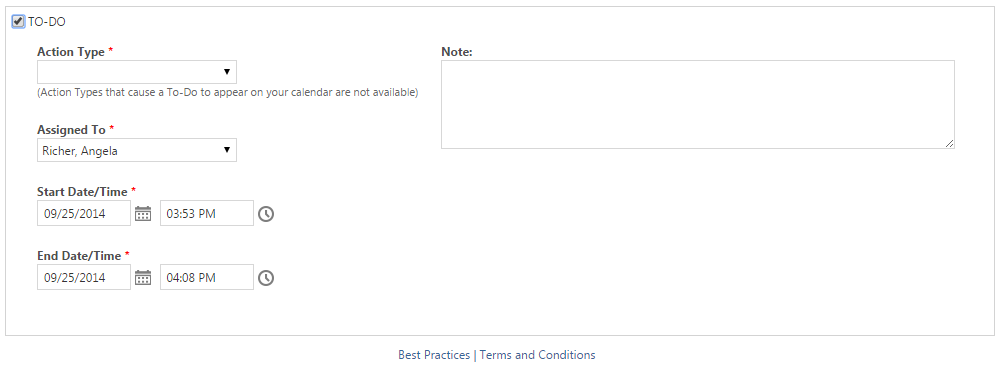Open the Best Practices link

434,355
